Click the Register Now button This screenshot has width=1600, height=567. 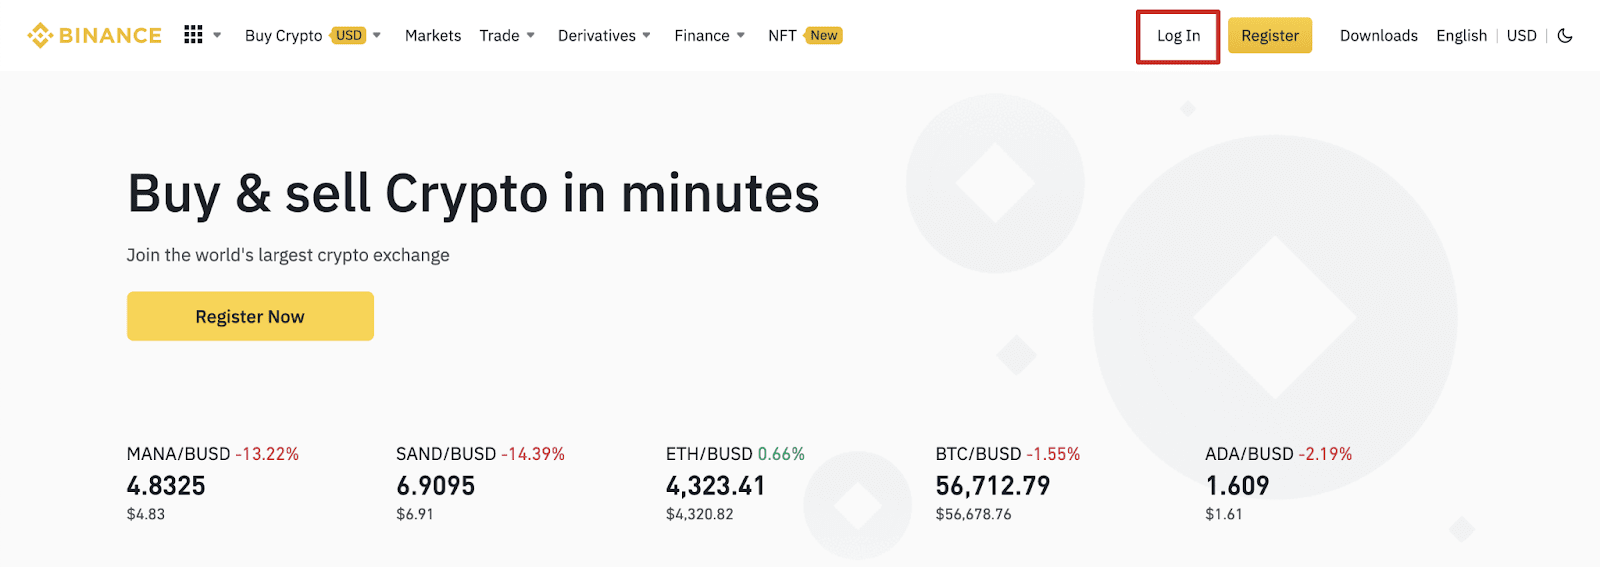250,316
